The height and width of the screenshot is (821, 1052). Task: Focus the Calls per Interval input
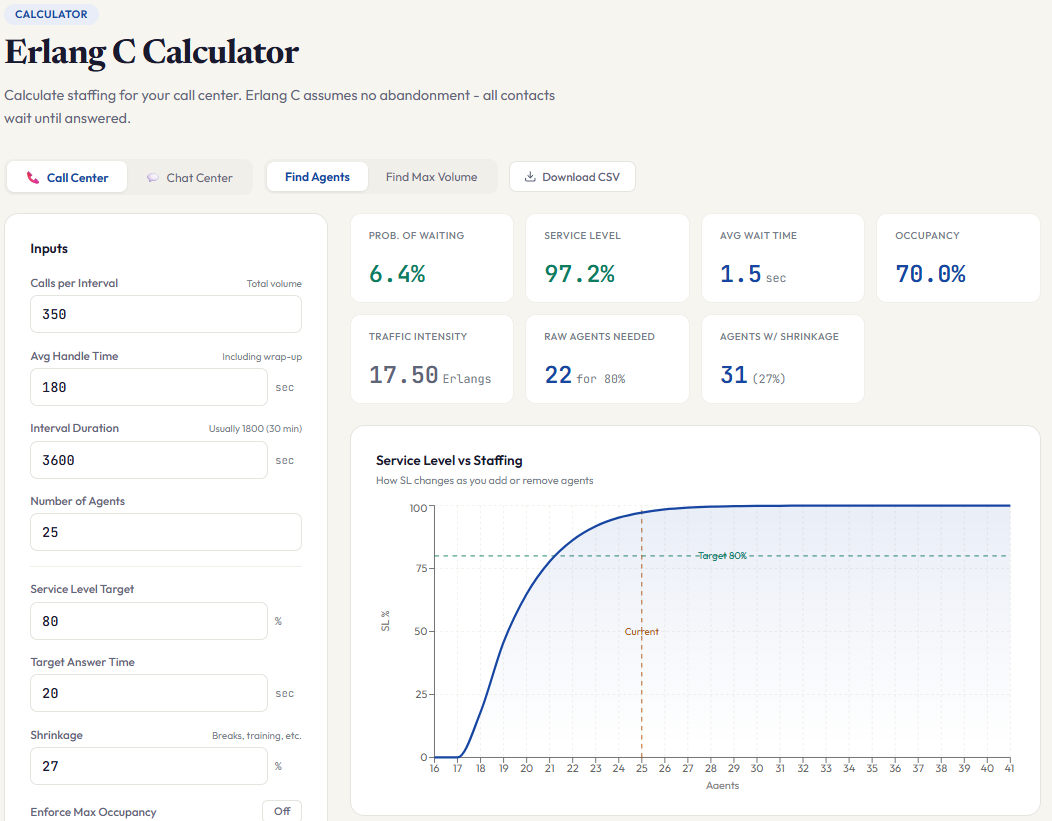165,313
